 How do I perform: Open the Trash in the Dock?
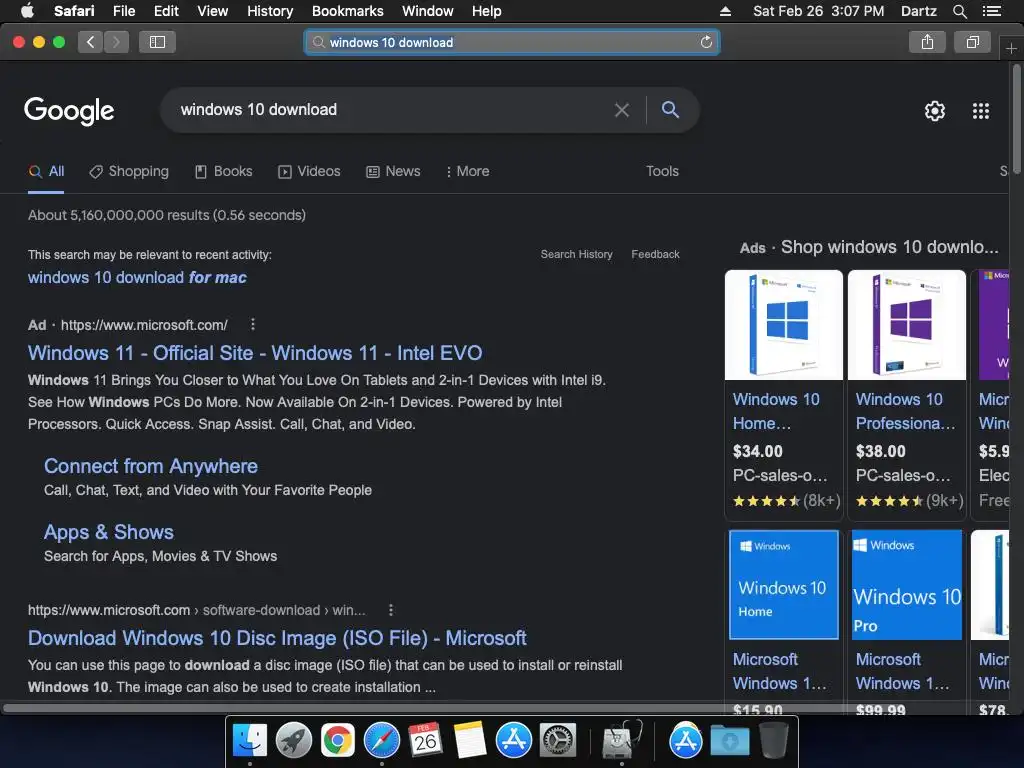coord(774,741)
